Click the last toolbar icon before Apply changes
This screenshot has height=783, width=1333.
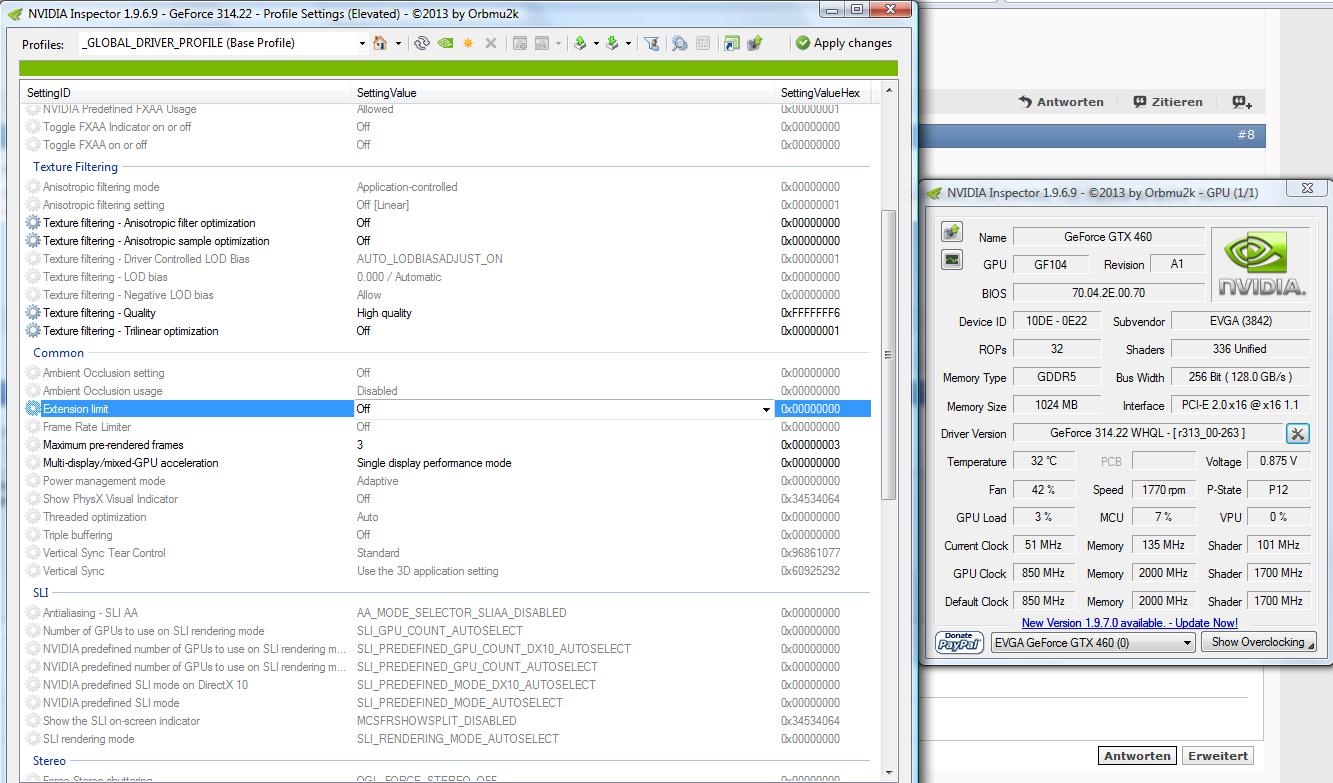[x=755, y=43]
